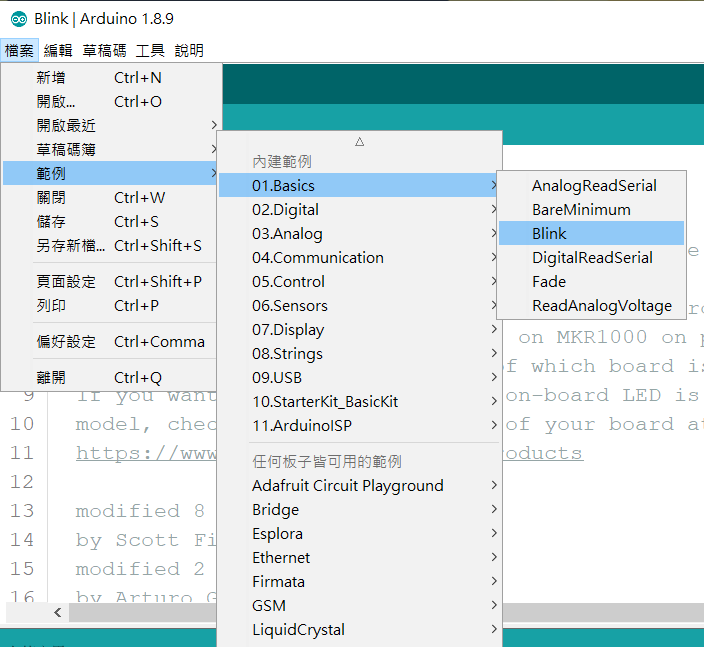The image size is (704, 647).
Task: Open the 編輯 menu
Action: 58,50
